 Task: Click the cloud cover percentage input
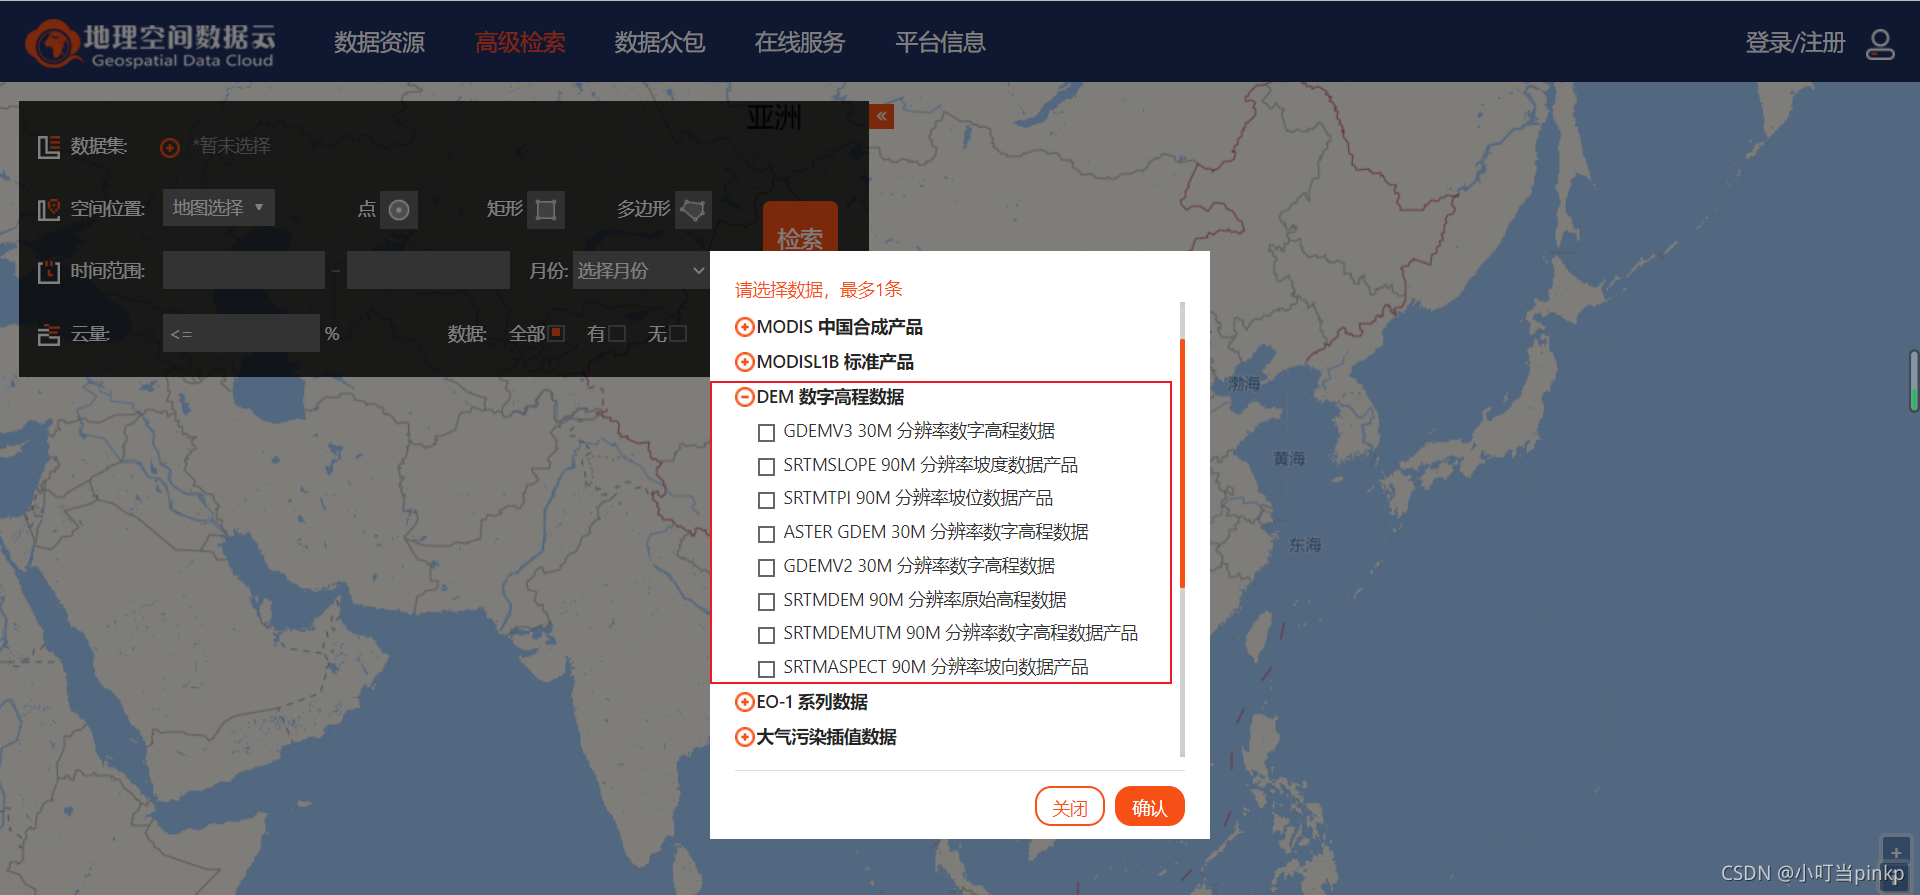(241, 333)
